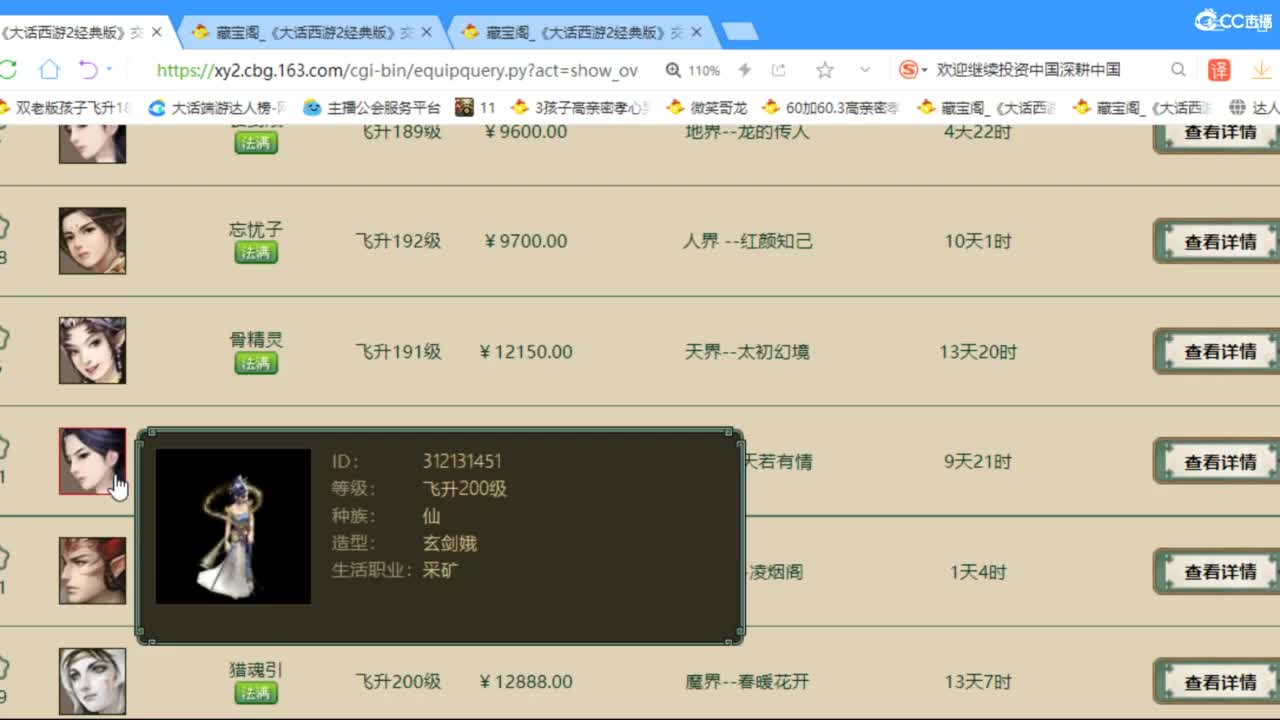Image resolution: width=1280 pixels, height=720 pixels.
Task: Click the search magnifier icon
Action: point(1178,70)
